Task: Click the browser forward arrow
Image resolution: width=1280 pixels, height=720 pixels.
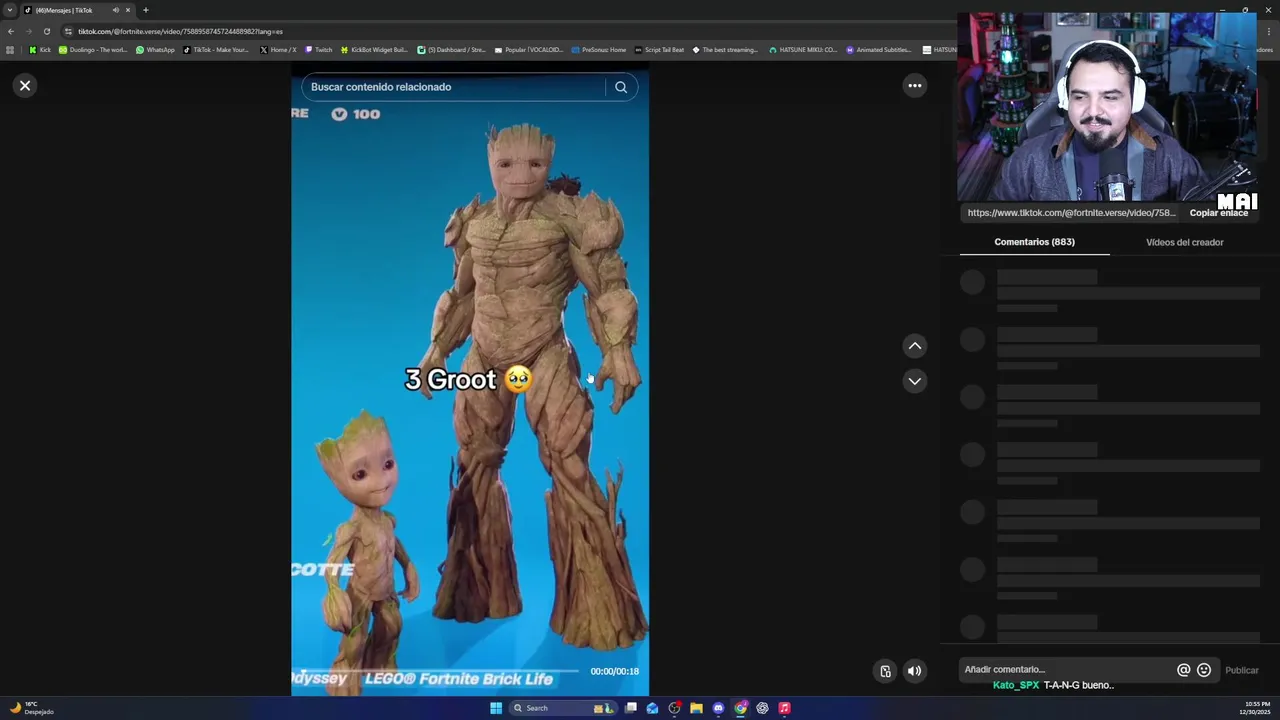Action: click(29, 31)
